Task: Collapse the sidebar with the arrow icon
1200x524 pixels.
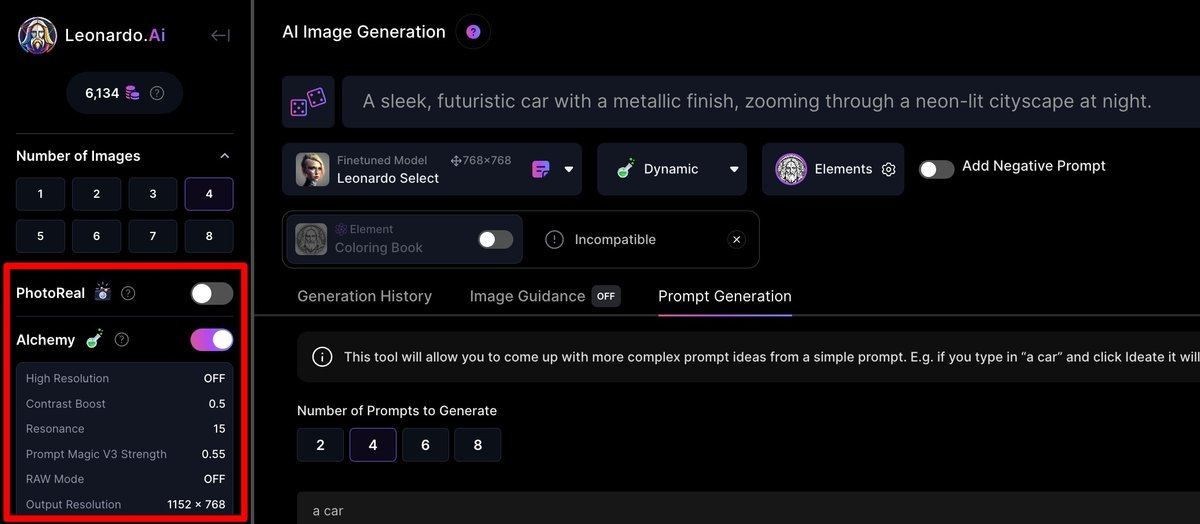Action: coord(220,36)
